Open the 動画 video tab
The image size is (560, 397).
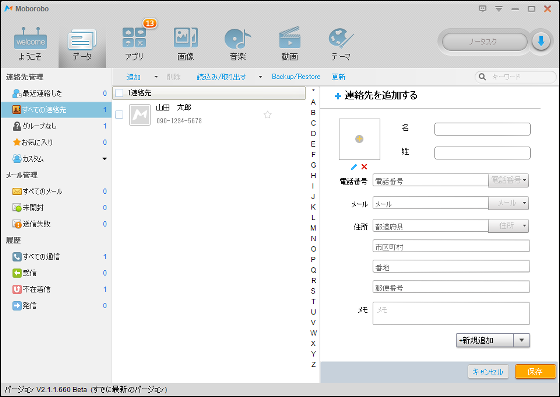pyautogui.click(x=290, y=44)
